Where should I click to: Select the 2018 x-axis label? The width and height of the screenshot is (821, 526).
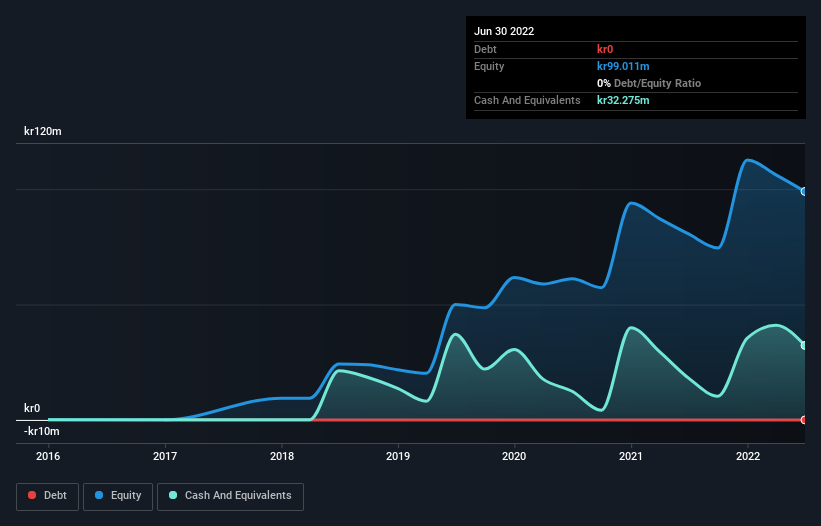pos(282,456)
